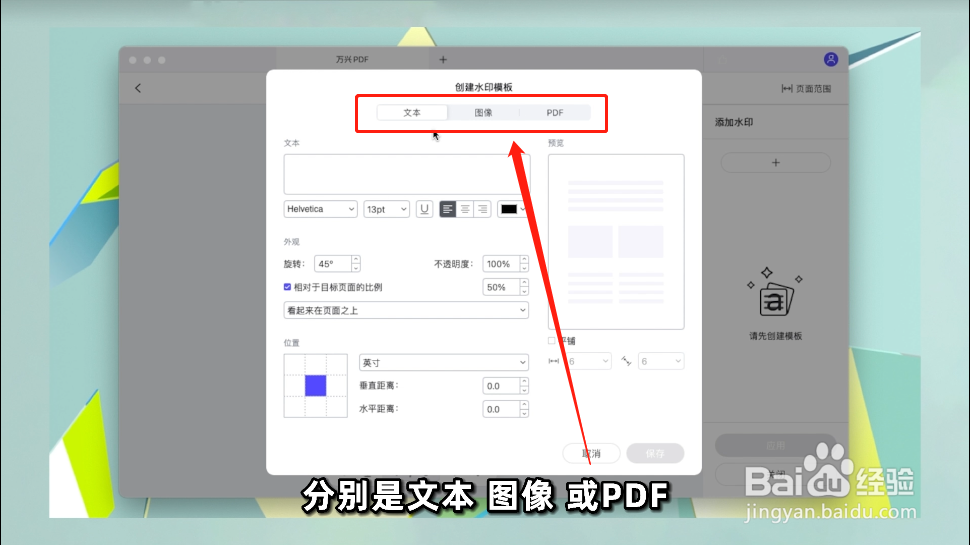Adjust the 水平距离 stepper

[524, 409]
